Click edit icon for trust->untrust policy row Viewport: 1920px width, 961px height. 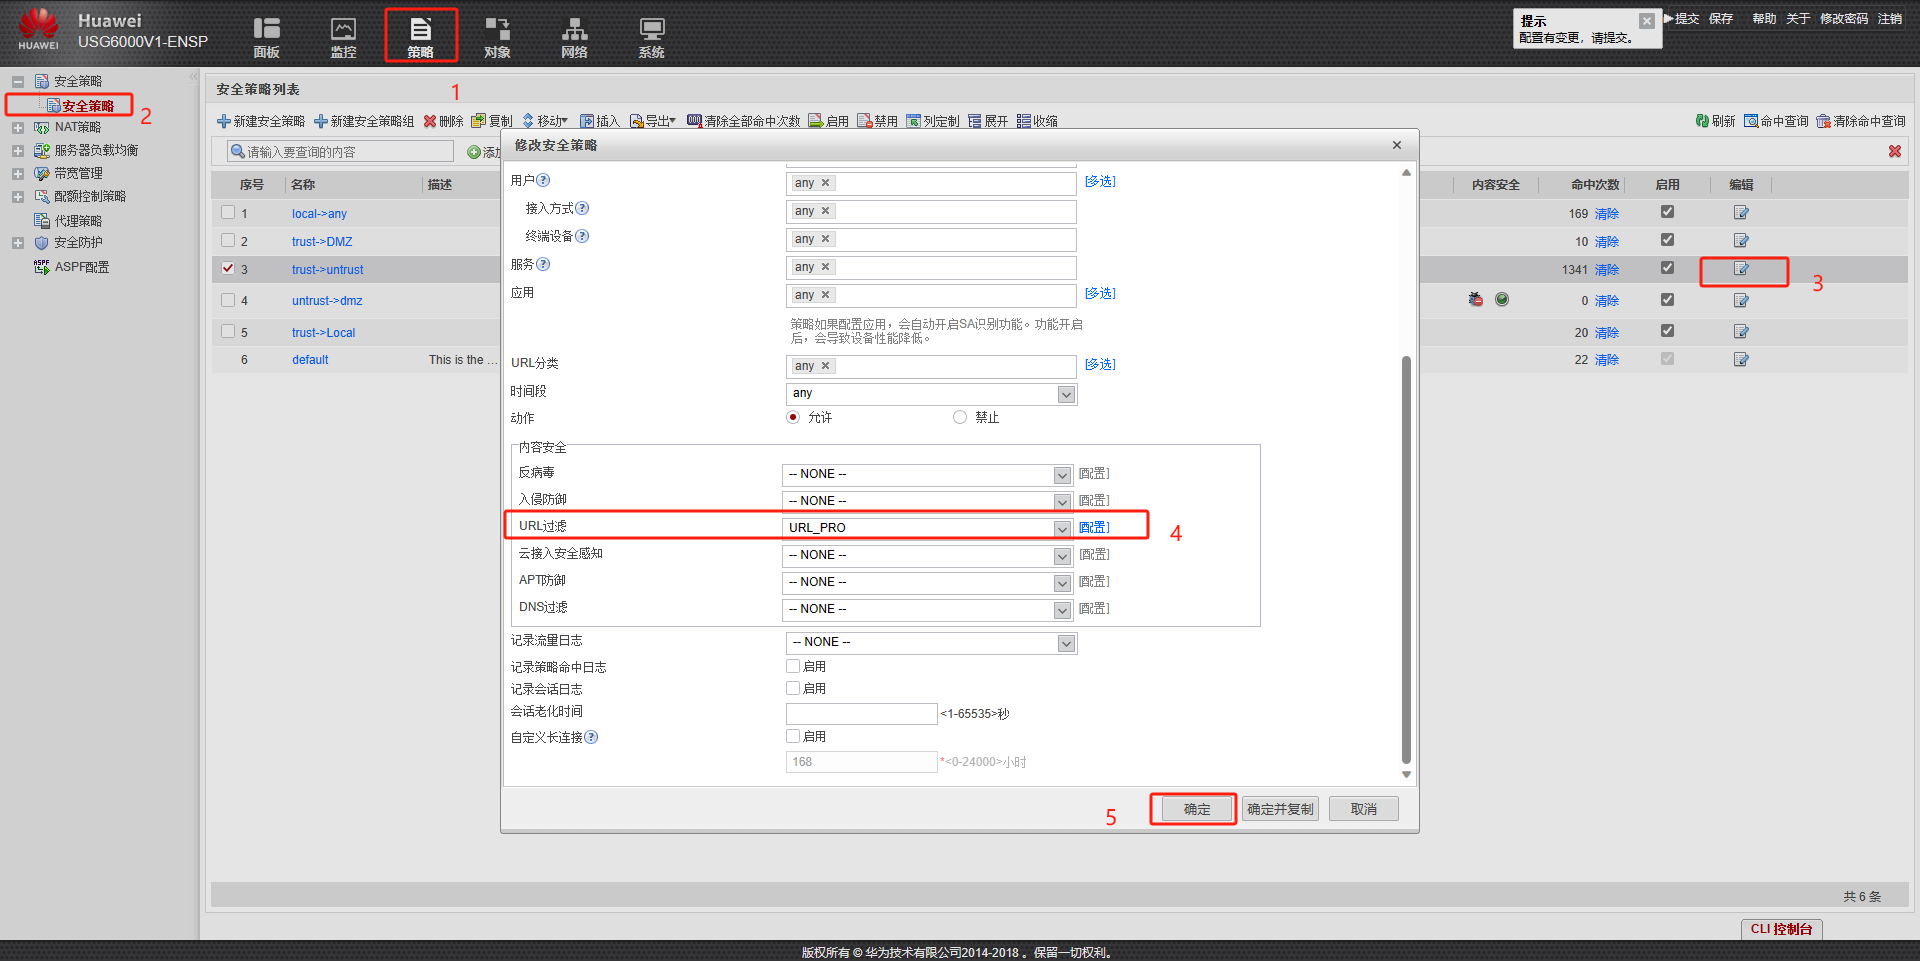1741,269
